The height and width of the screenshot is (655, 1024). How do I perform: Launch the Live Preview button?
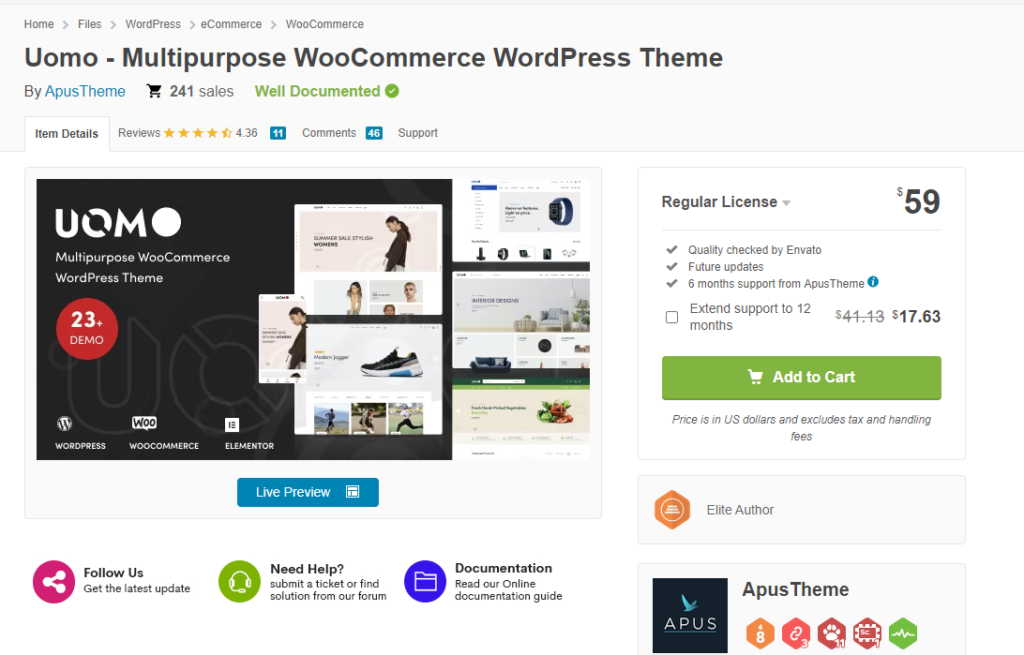point(308,492)
